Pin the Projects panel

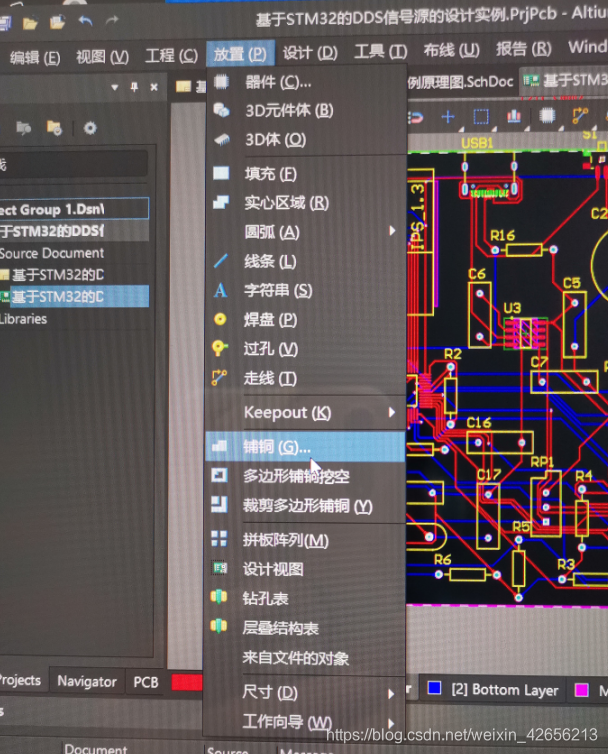(134, 87)
